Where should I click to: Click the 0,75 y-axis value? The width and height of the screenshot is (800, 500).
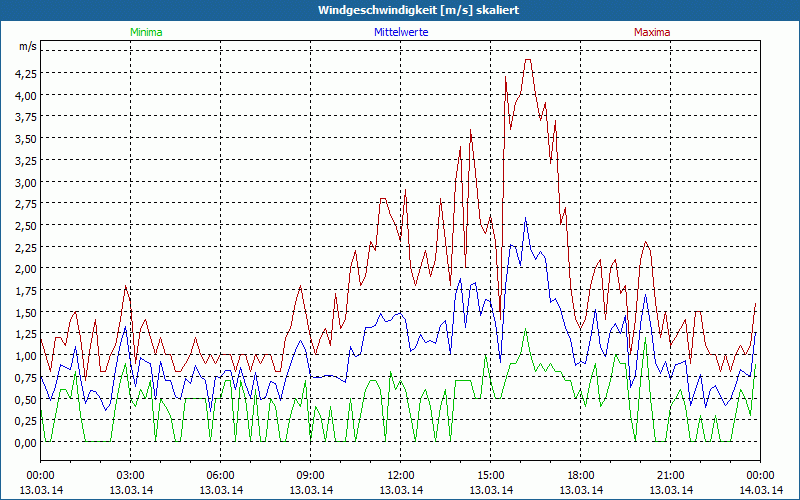coord(26,377)
